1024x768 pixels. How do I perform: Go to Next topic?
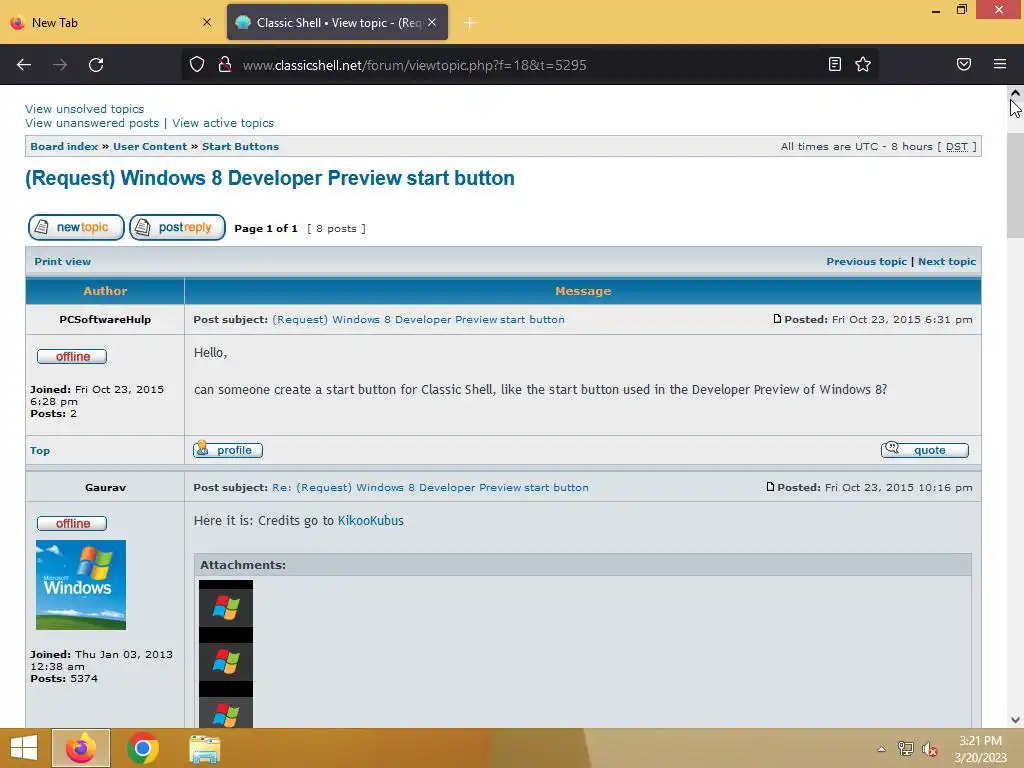(x=947, y=261)
